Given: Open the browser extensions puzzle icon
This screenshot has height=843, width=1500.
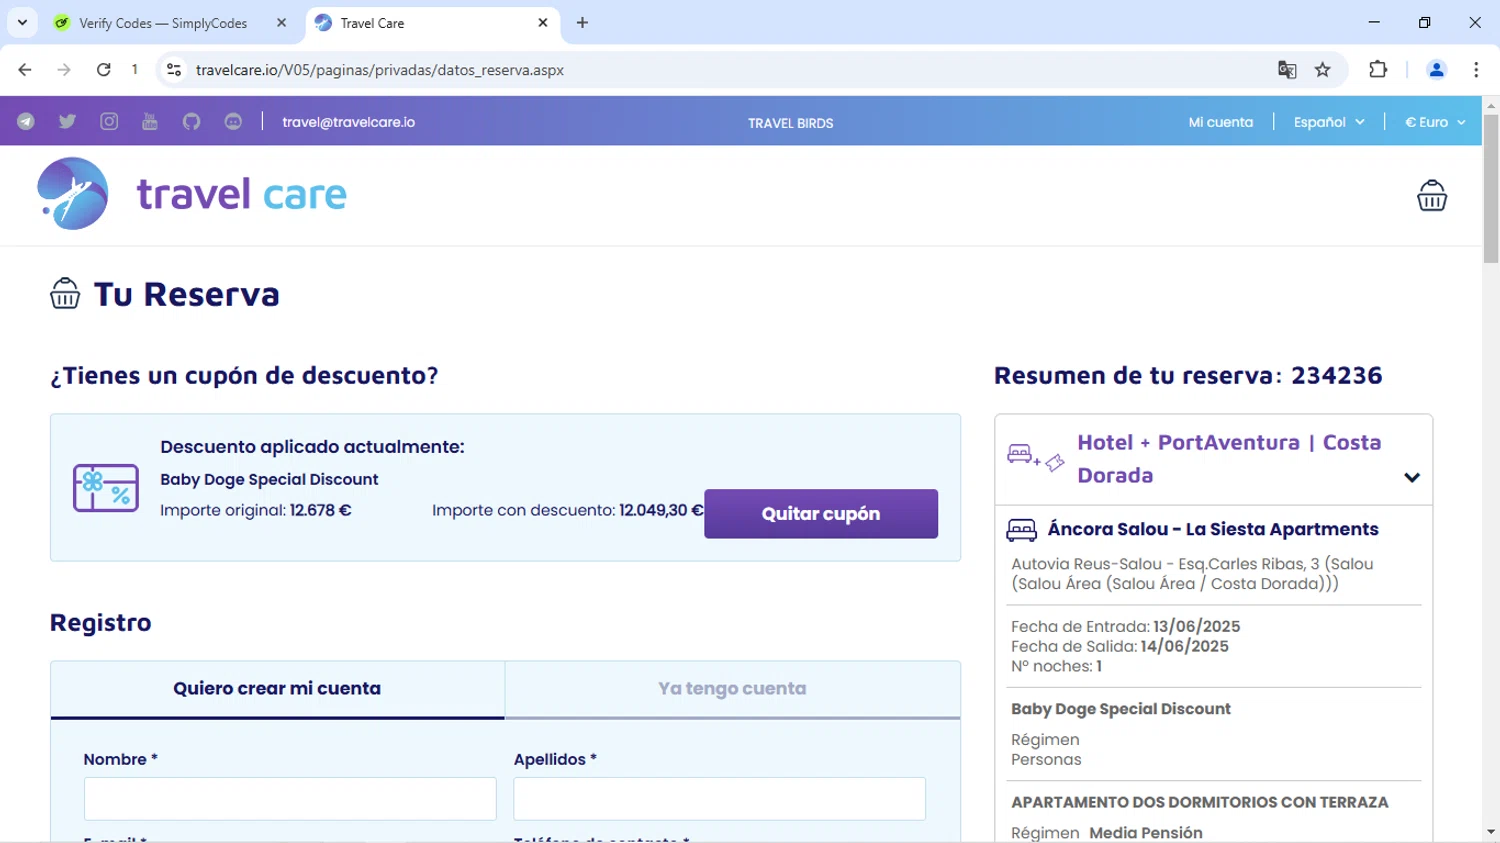Looking at the screenshot, I should (1378, 70).
